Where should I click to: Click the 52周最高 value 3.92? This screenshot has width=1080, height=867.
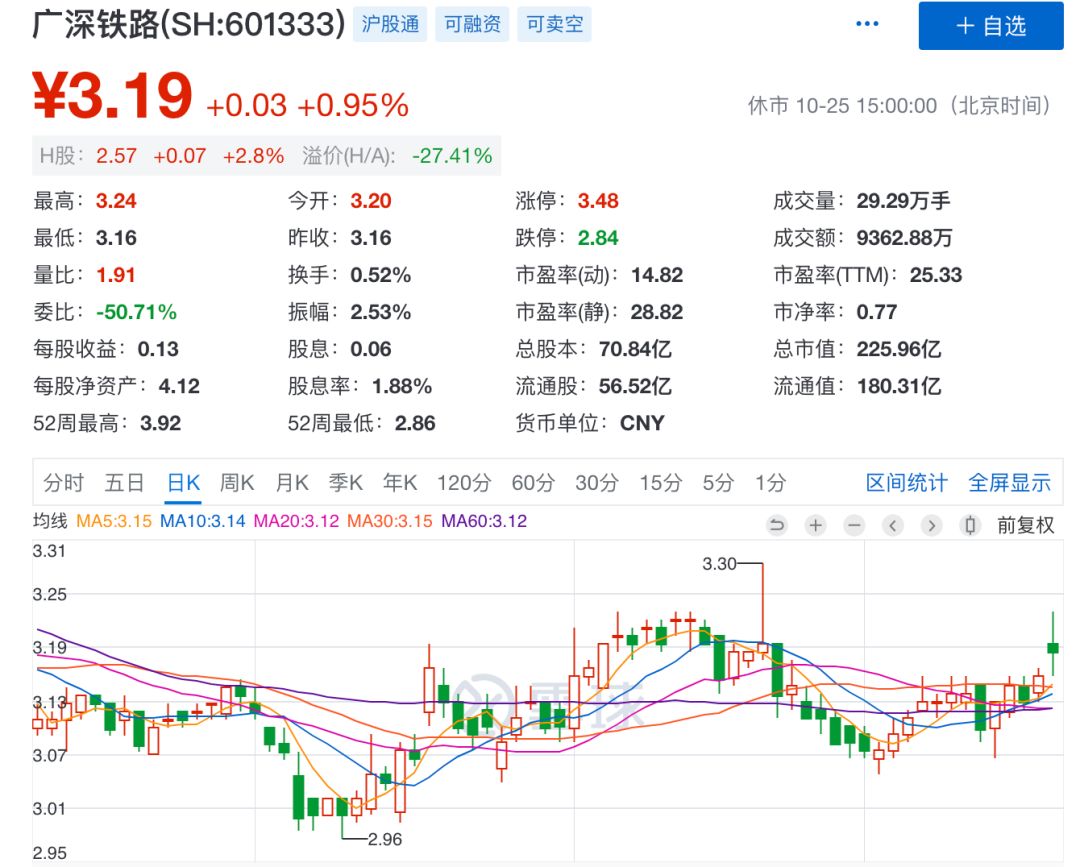coord(160,423)
